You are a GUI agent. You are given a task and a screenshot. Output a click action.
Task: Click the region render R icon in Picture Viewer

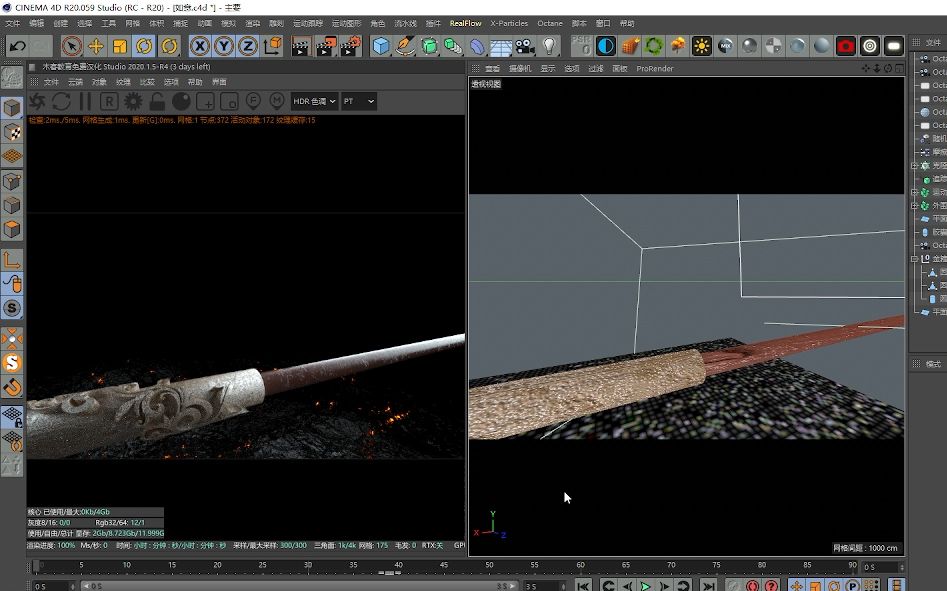(109, 101)
